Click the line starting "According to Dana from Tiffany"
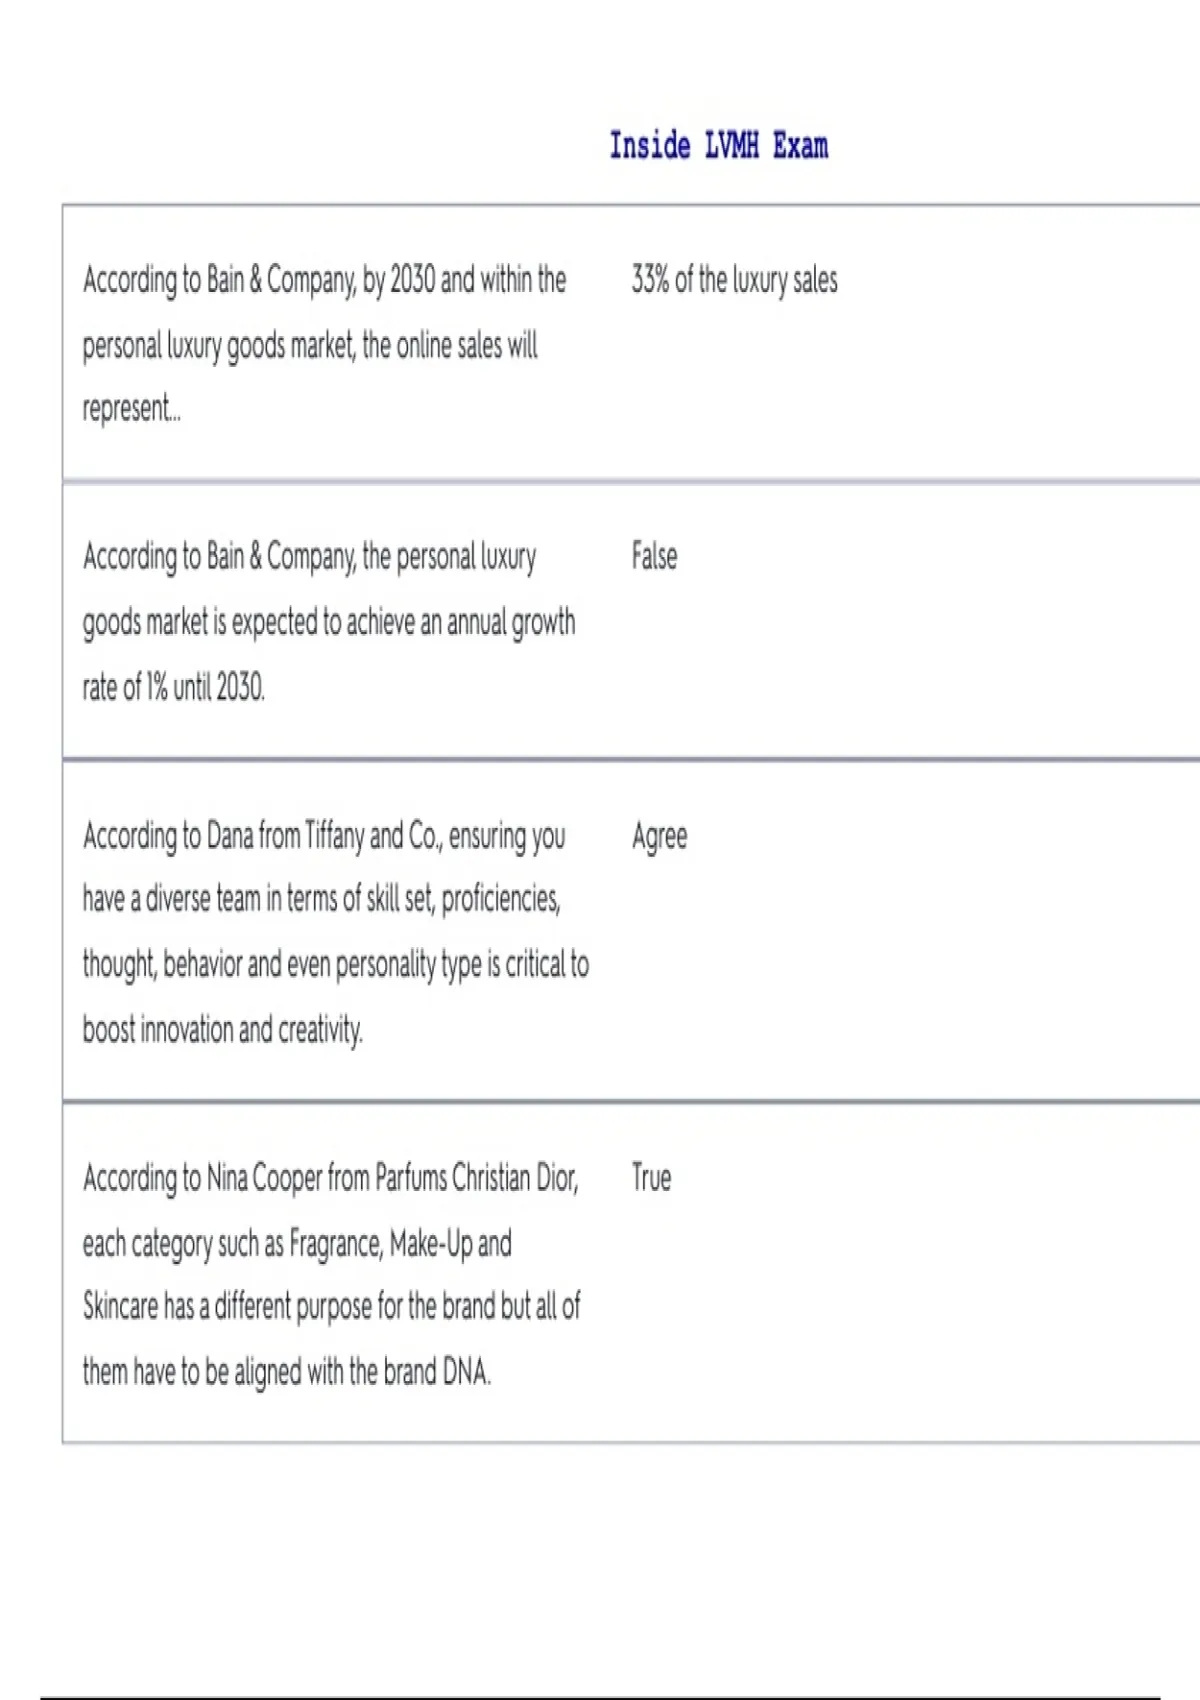The width and height of the screenshot is (1200, 1700). point(324,835)
